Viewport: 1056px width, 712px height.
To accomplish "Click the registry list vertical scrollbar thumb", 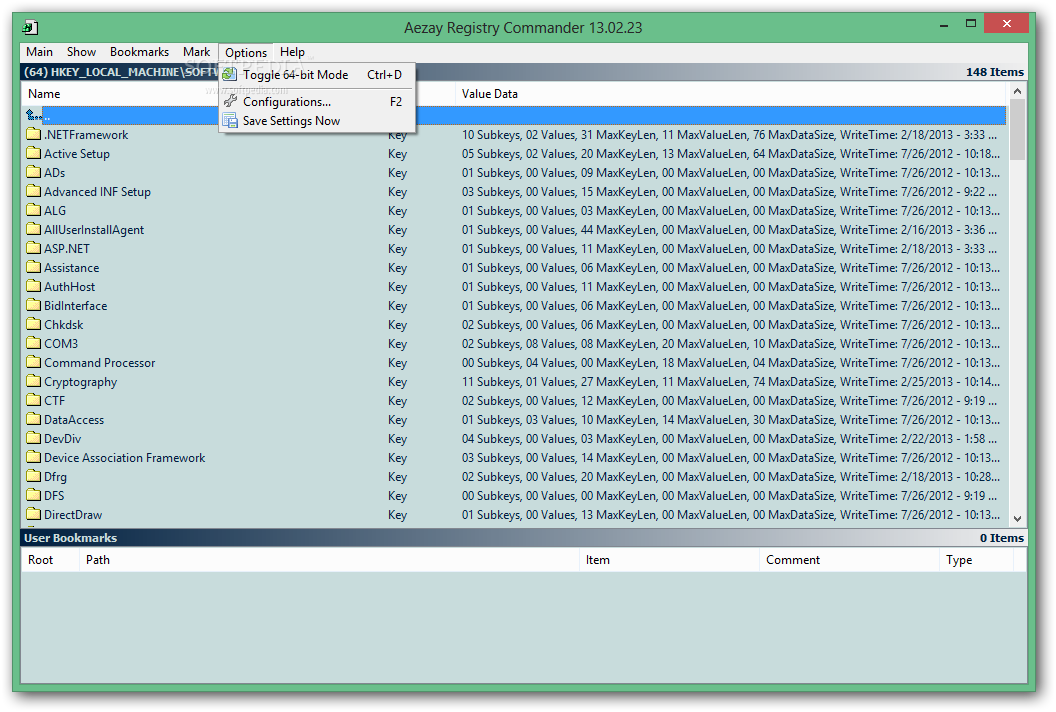I will pyautogui.click(x=1018, y=129).
